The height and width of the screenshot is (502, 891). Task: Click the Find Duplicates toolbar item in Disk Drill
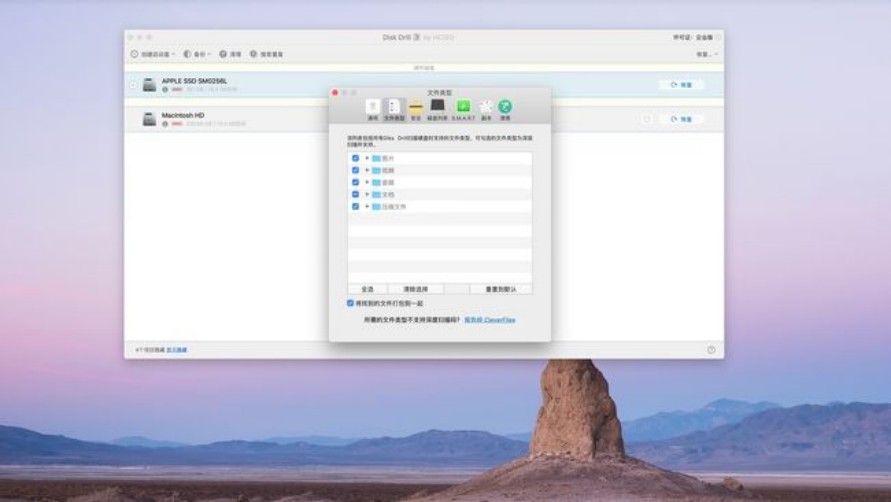click(267, 54)
